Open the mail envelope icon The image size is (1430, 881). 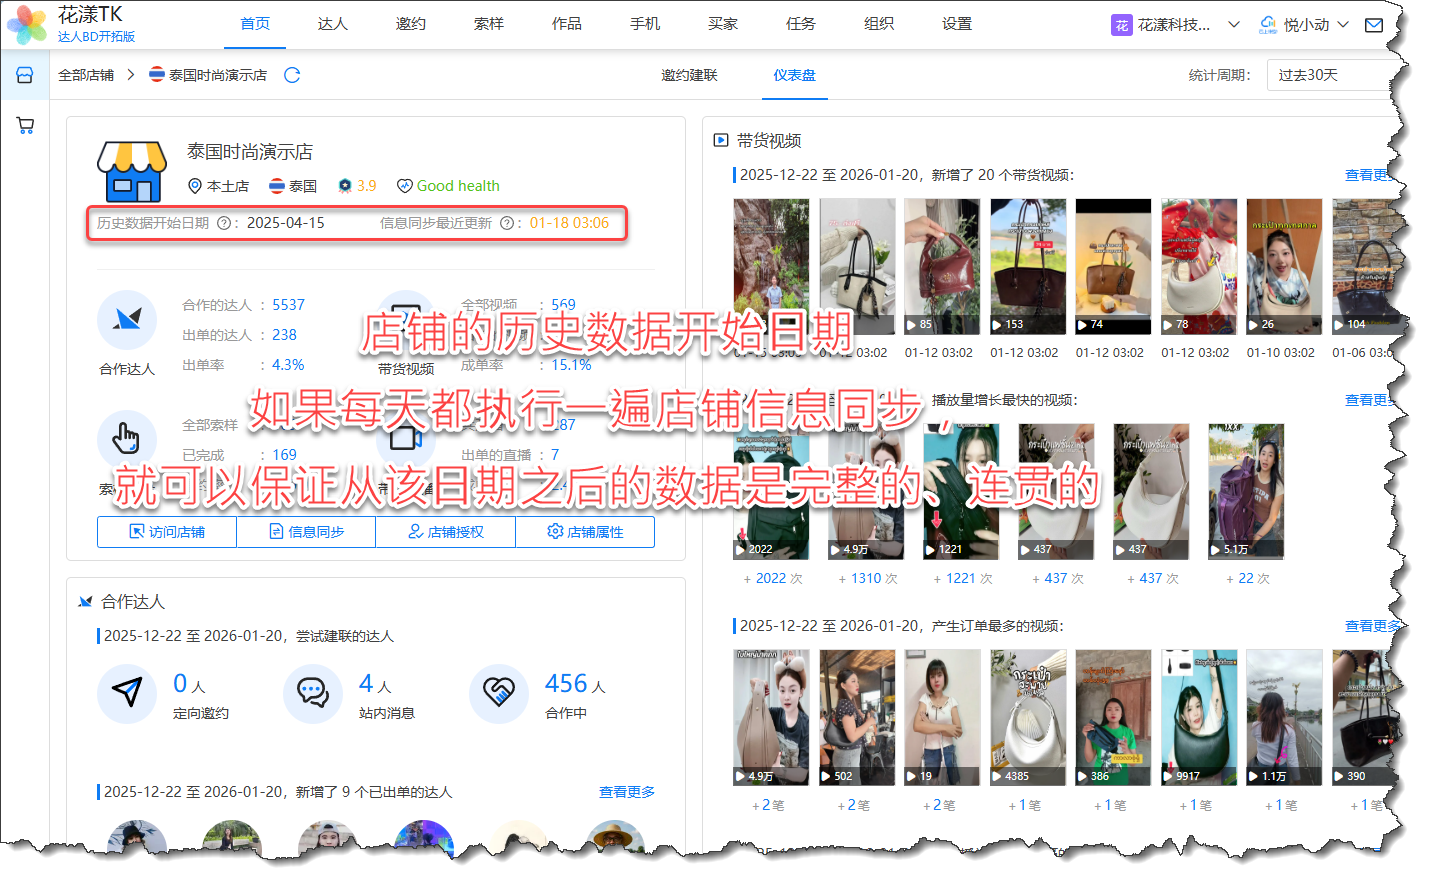(x=1374, y=25)
